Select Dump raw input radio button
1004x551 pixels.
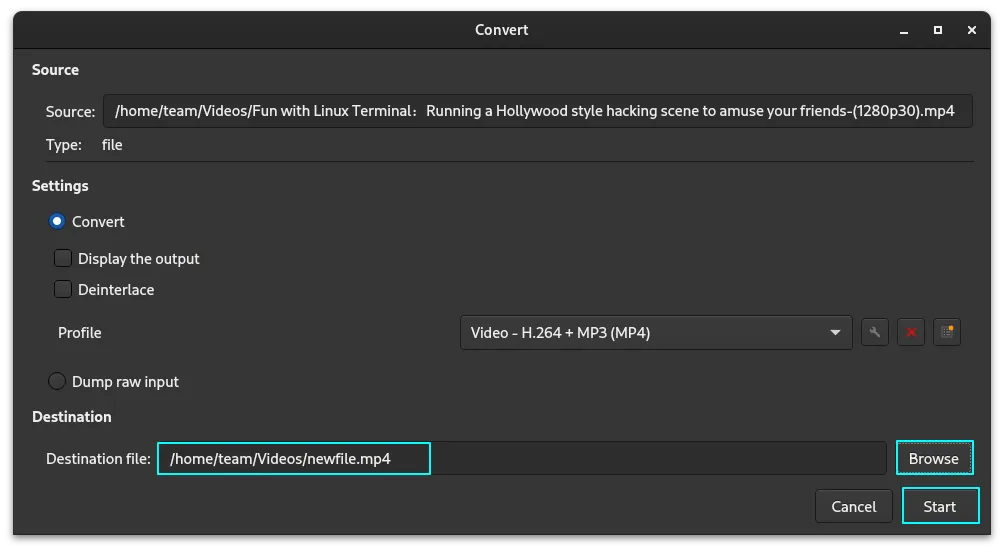(x=57, y=381)
